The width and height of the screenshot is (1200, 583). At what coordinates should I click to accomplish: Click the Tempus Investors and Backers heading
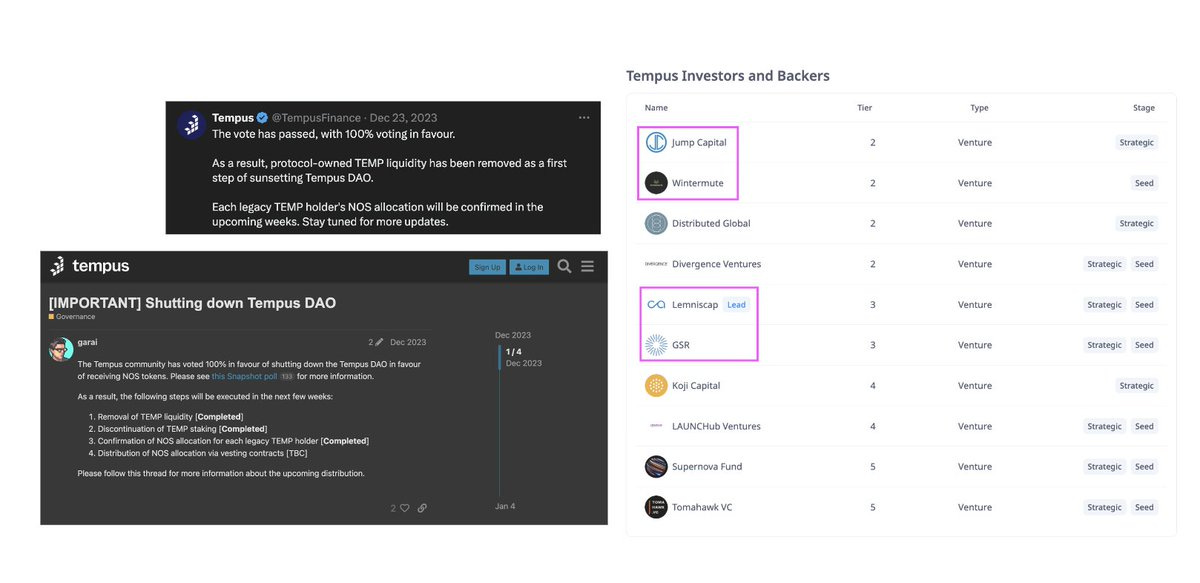(728, 76)
